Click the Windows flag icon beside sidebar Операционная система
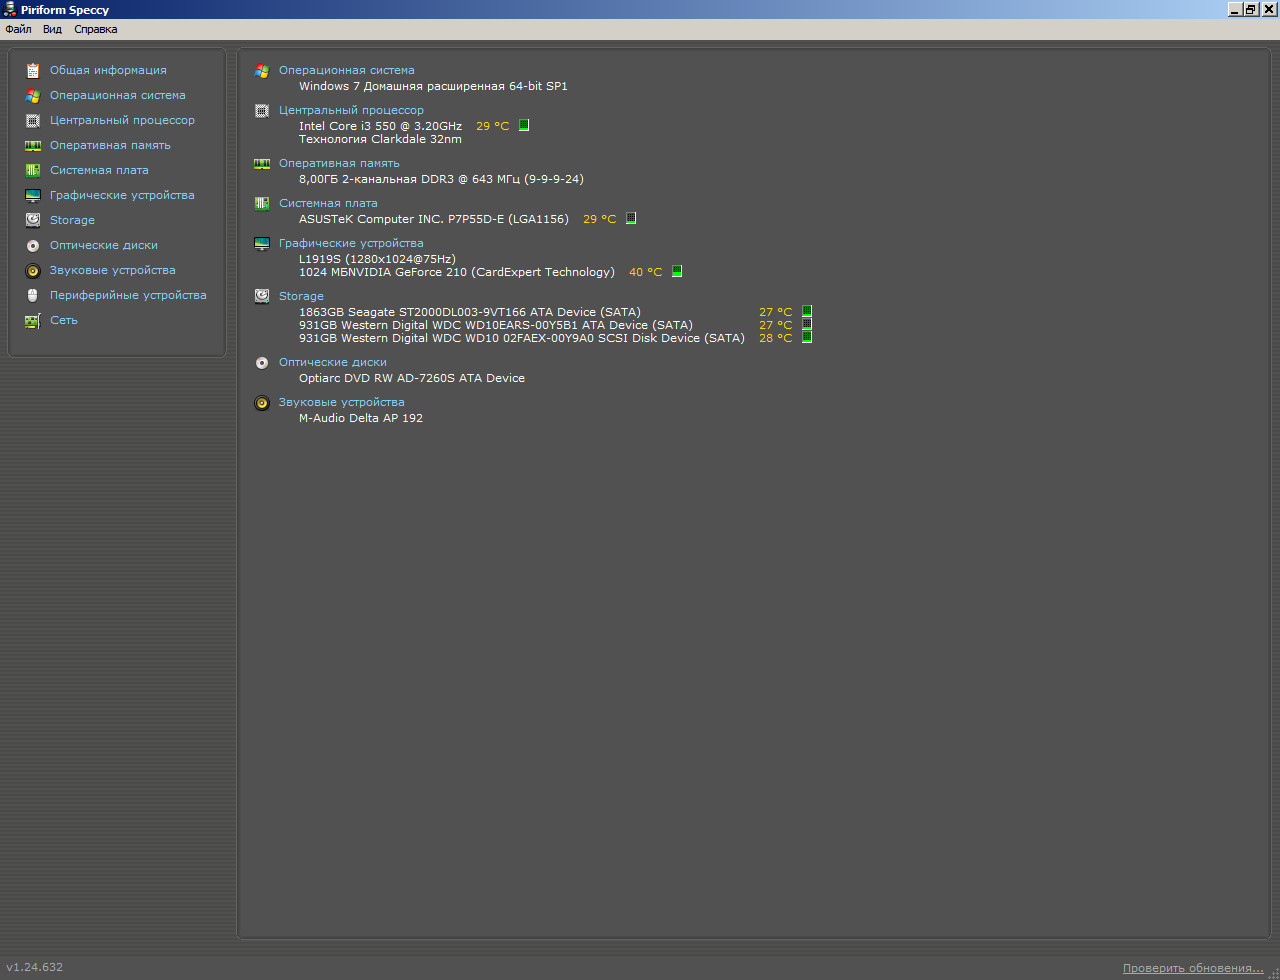Screen dimensions: 1280x980 pos(33,95)
